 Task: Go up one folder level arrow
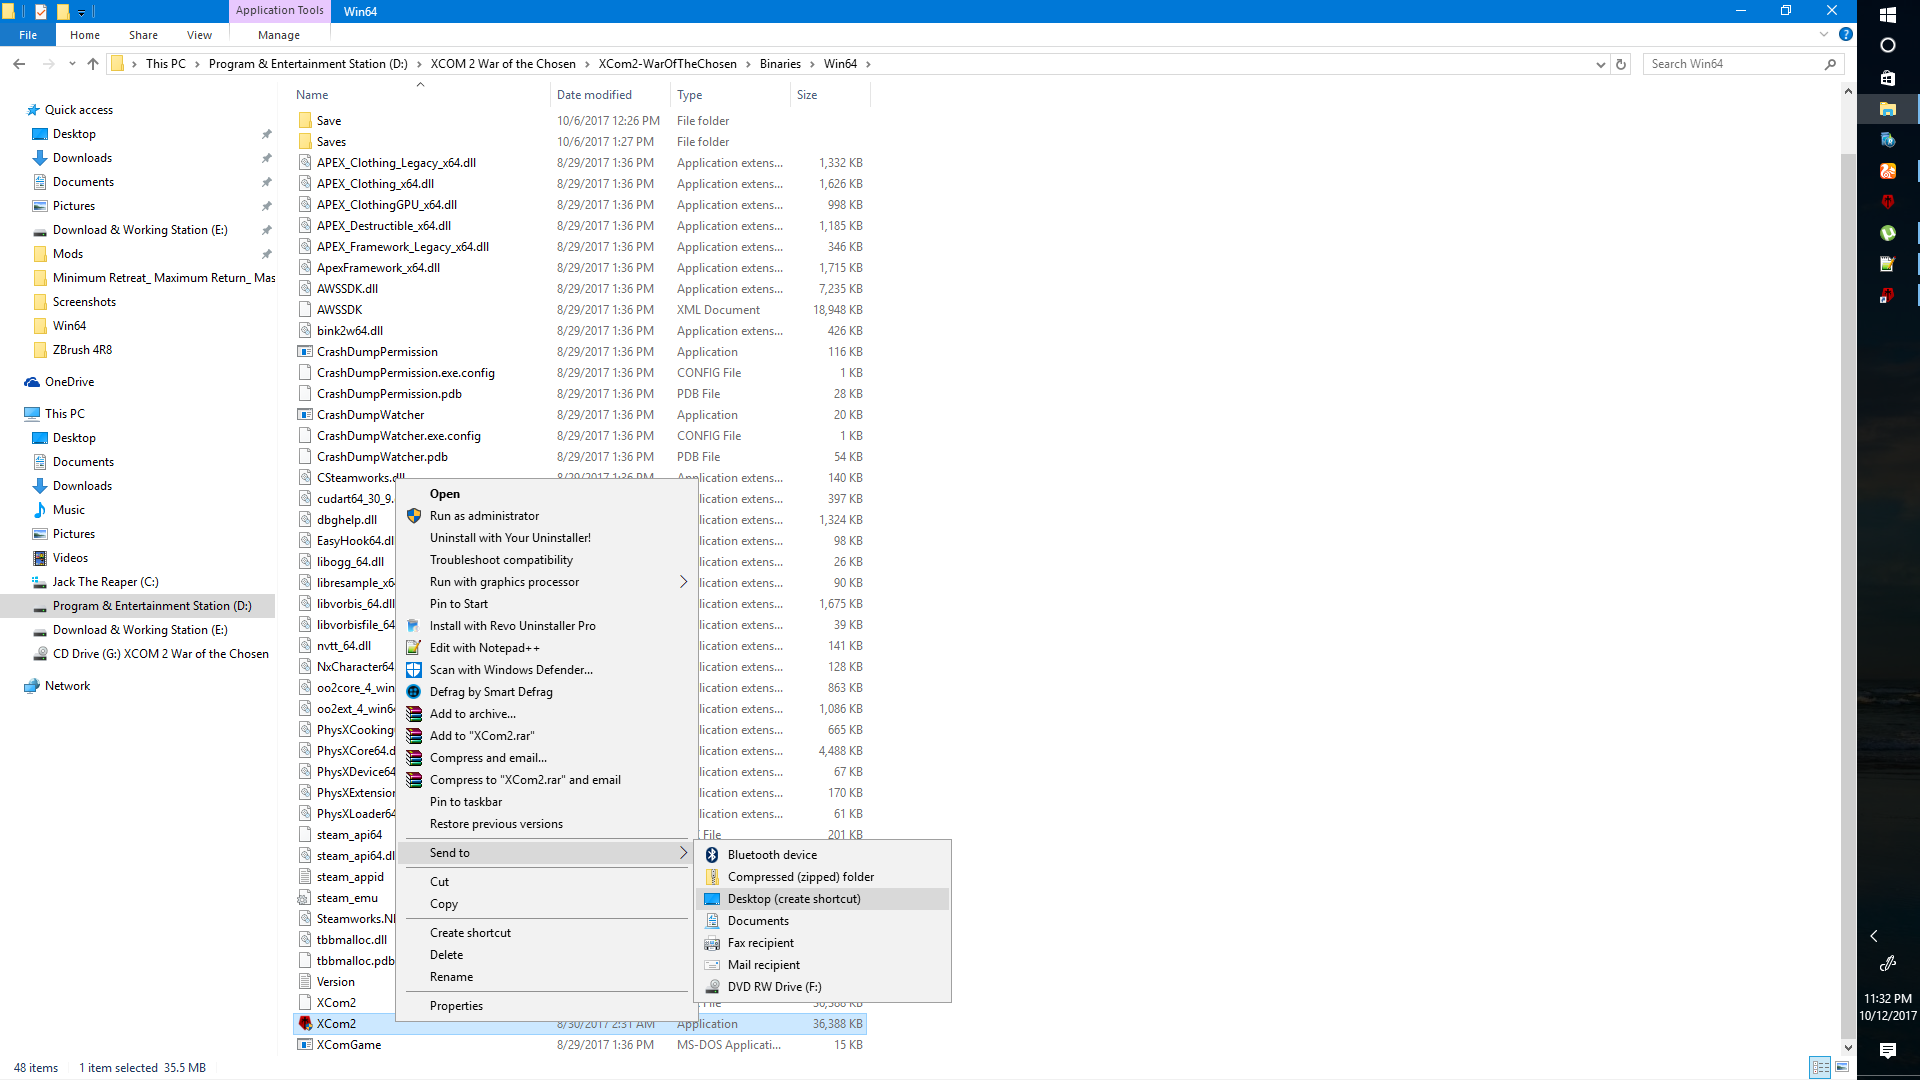tap(93, 64)
